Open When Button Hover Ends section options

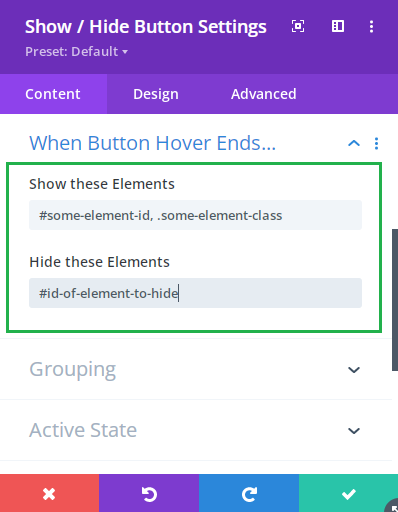click(376, 144)
